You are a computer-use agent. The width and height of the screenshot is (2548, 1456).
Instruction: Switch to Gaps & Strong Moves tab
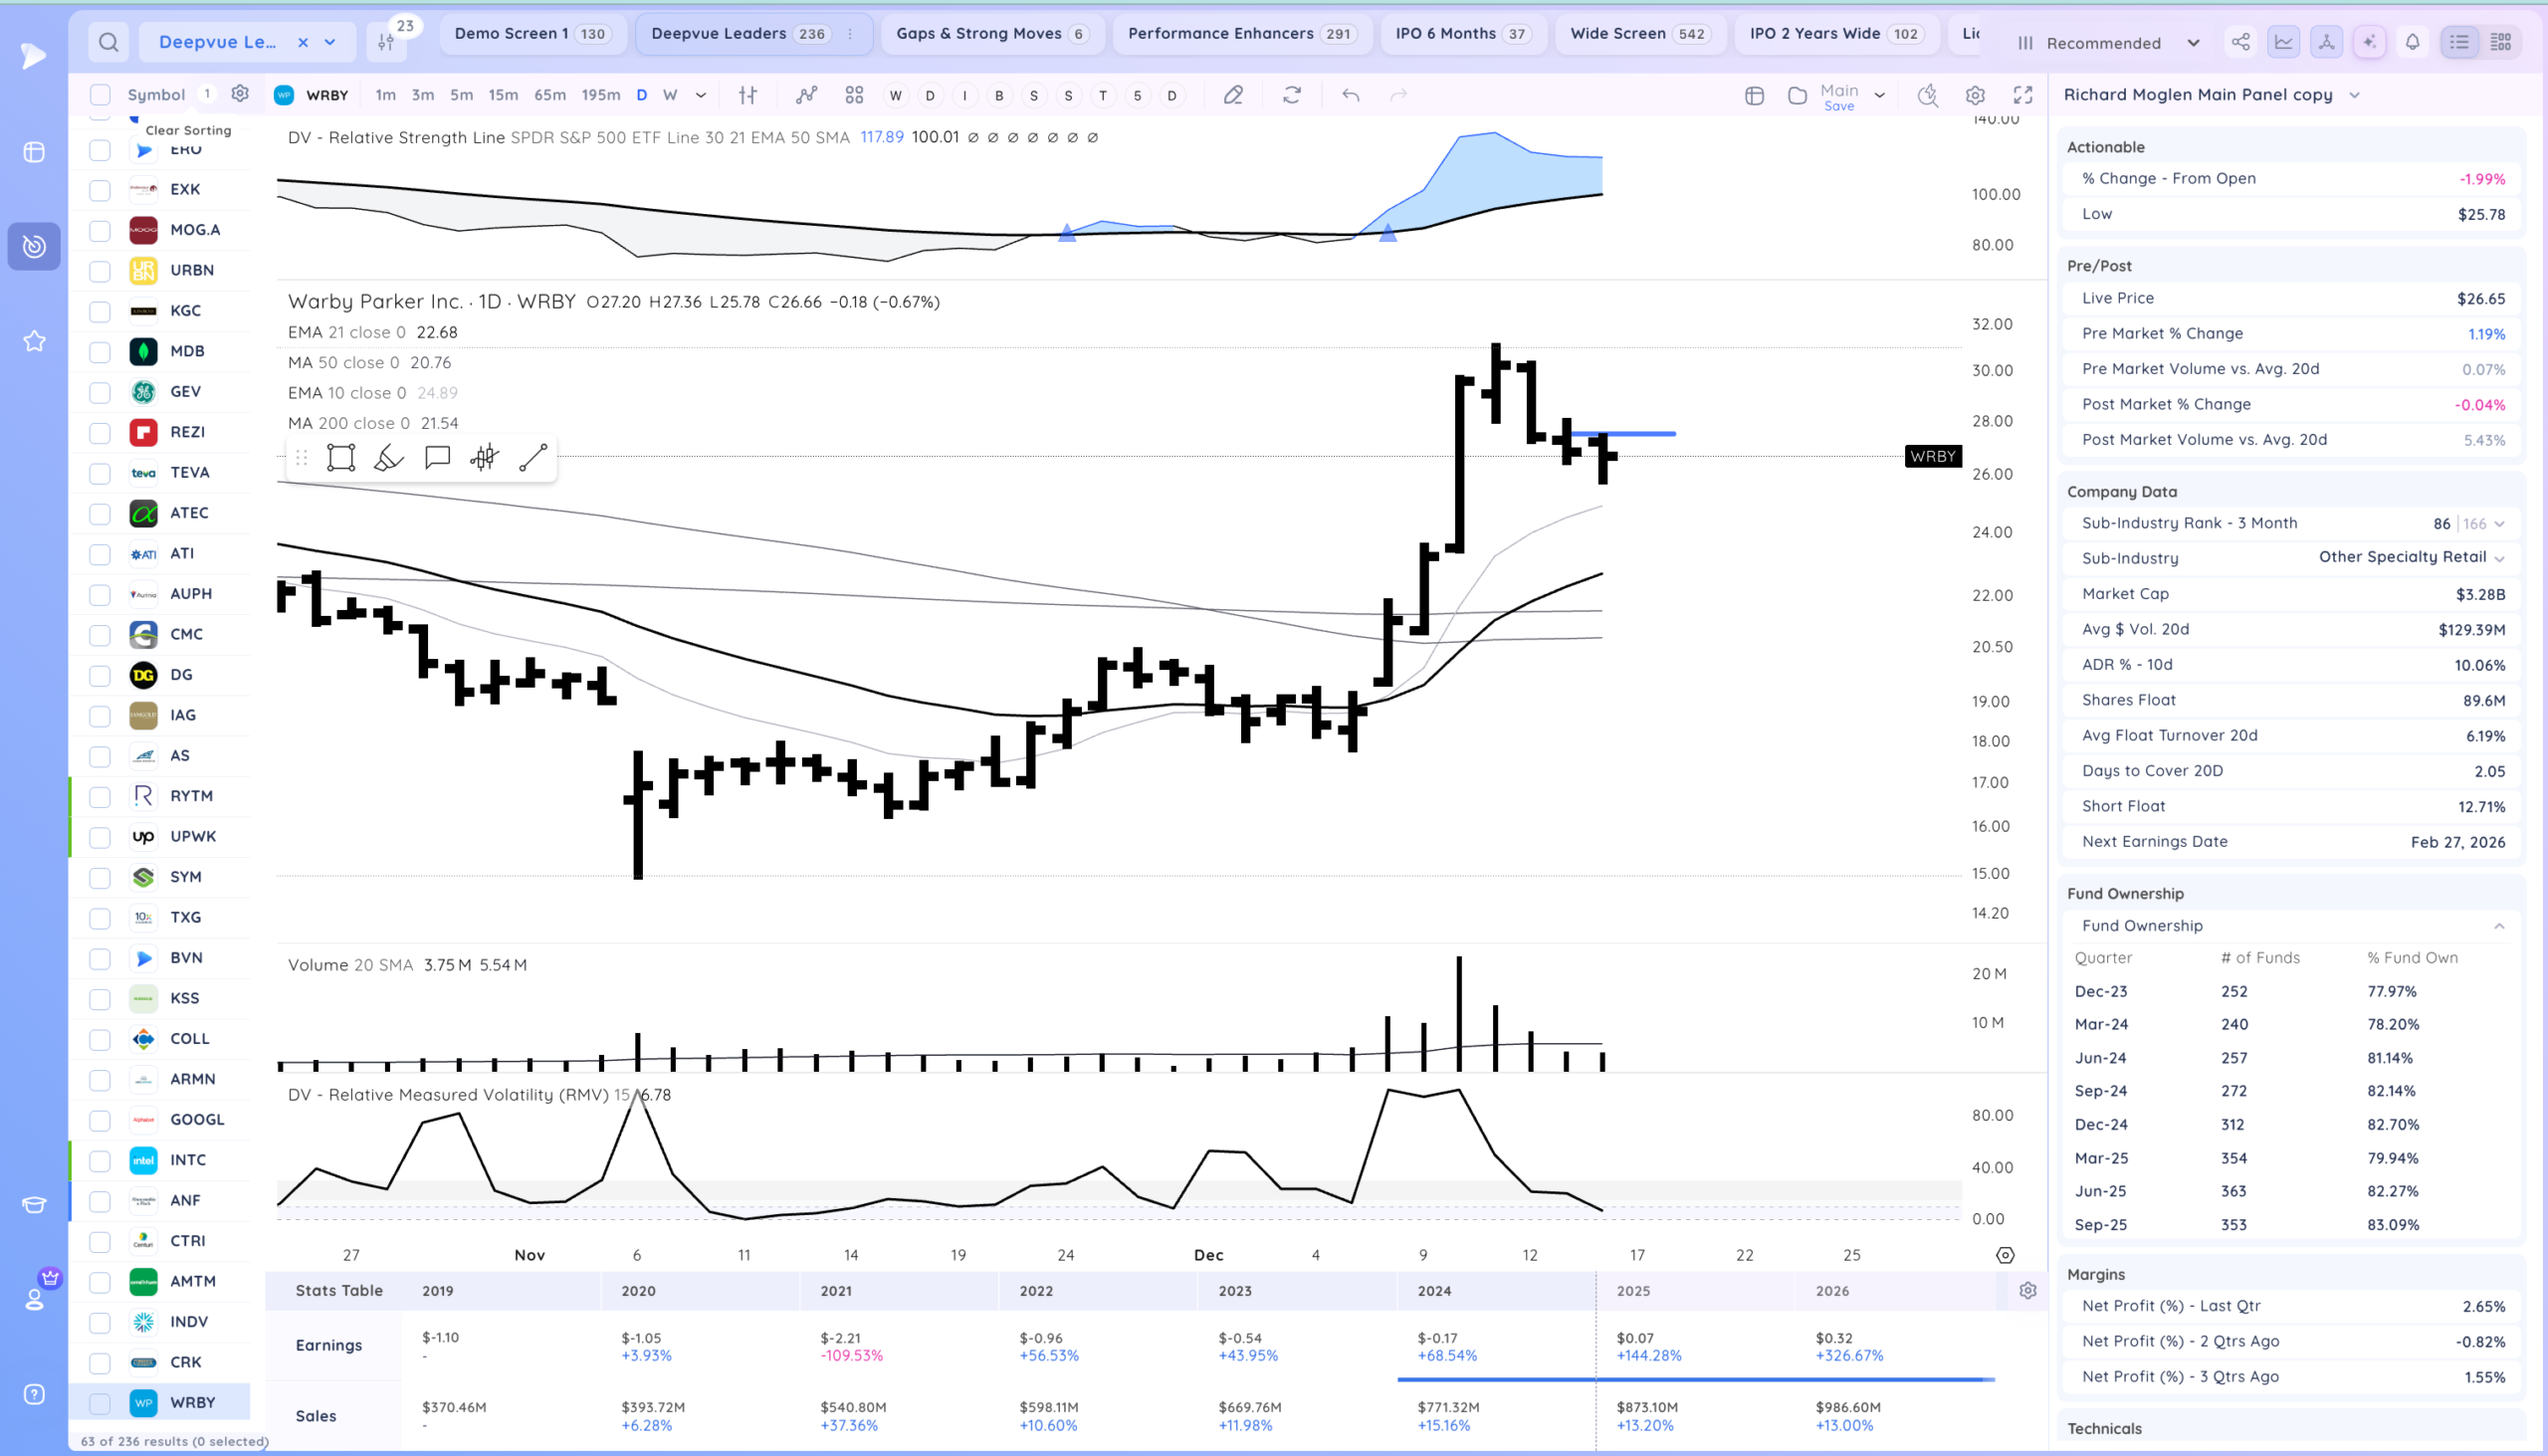tap(990, 34)
